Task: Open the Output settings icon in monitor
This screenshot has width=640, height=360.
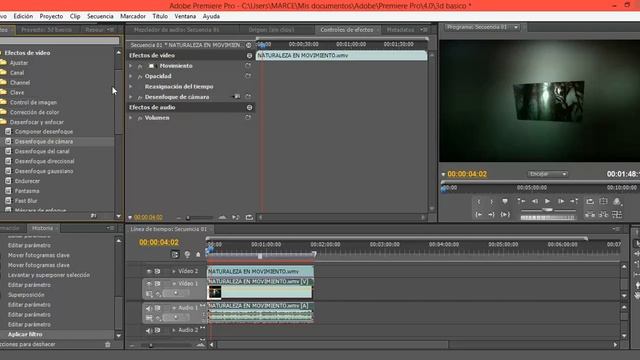Action: [617, 201]
